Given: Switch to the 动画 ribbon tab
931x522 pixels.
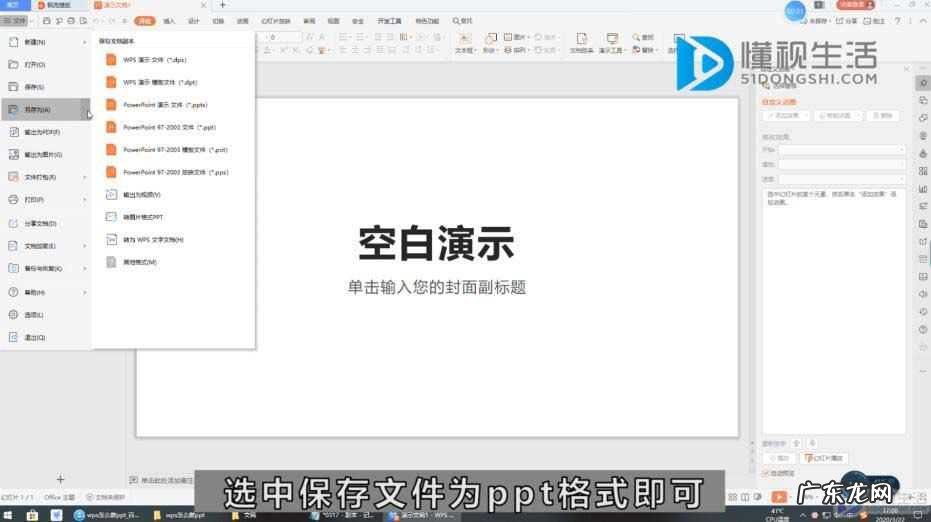Looking at the screenshot, I should 242,21.
